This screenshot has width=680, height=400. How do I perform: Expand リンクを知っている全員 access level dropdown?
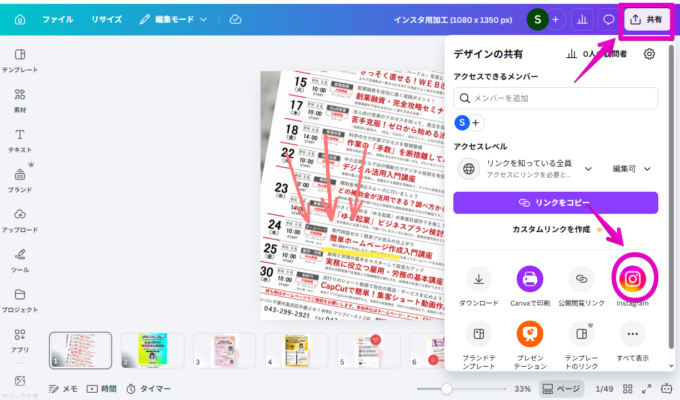click(586, 170)
